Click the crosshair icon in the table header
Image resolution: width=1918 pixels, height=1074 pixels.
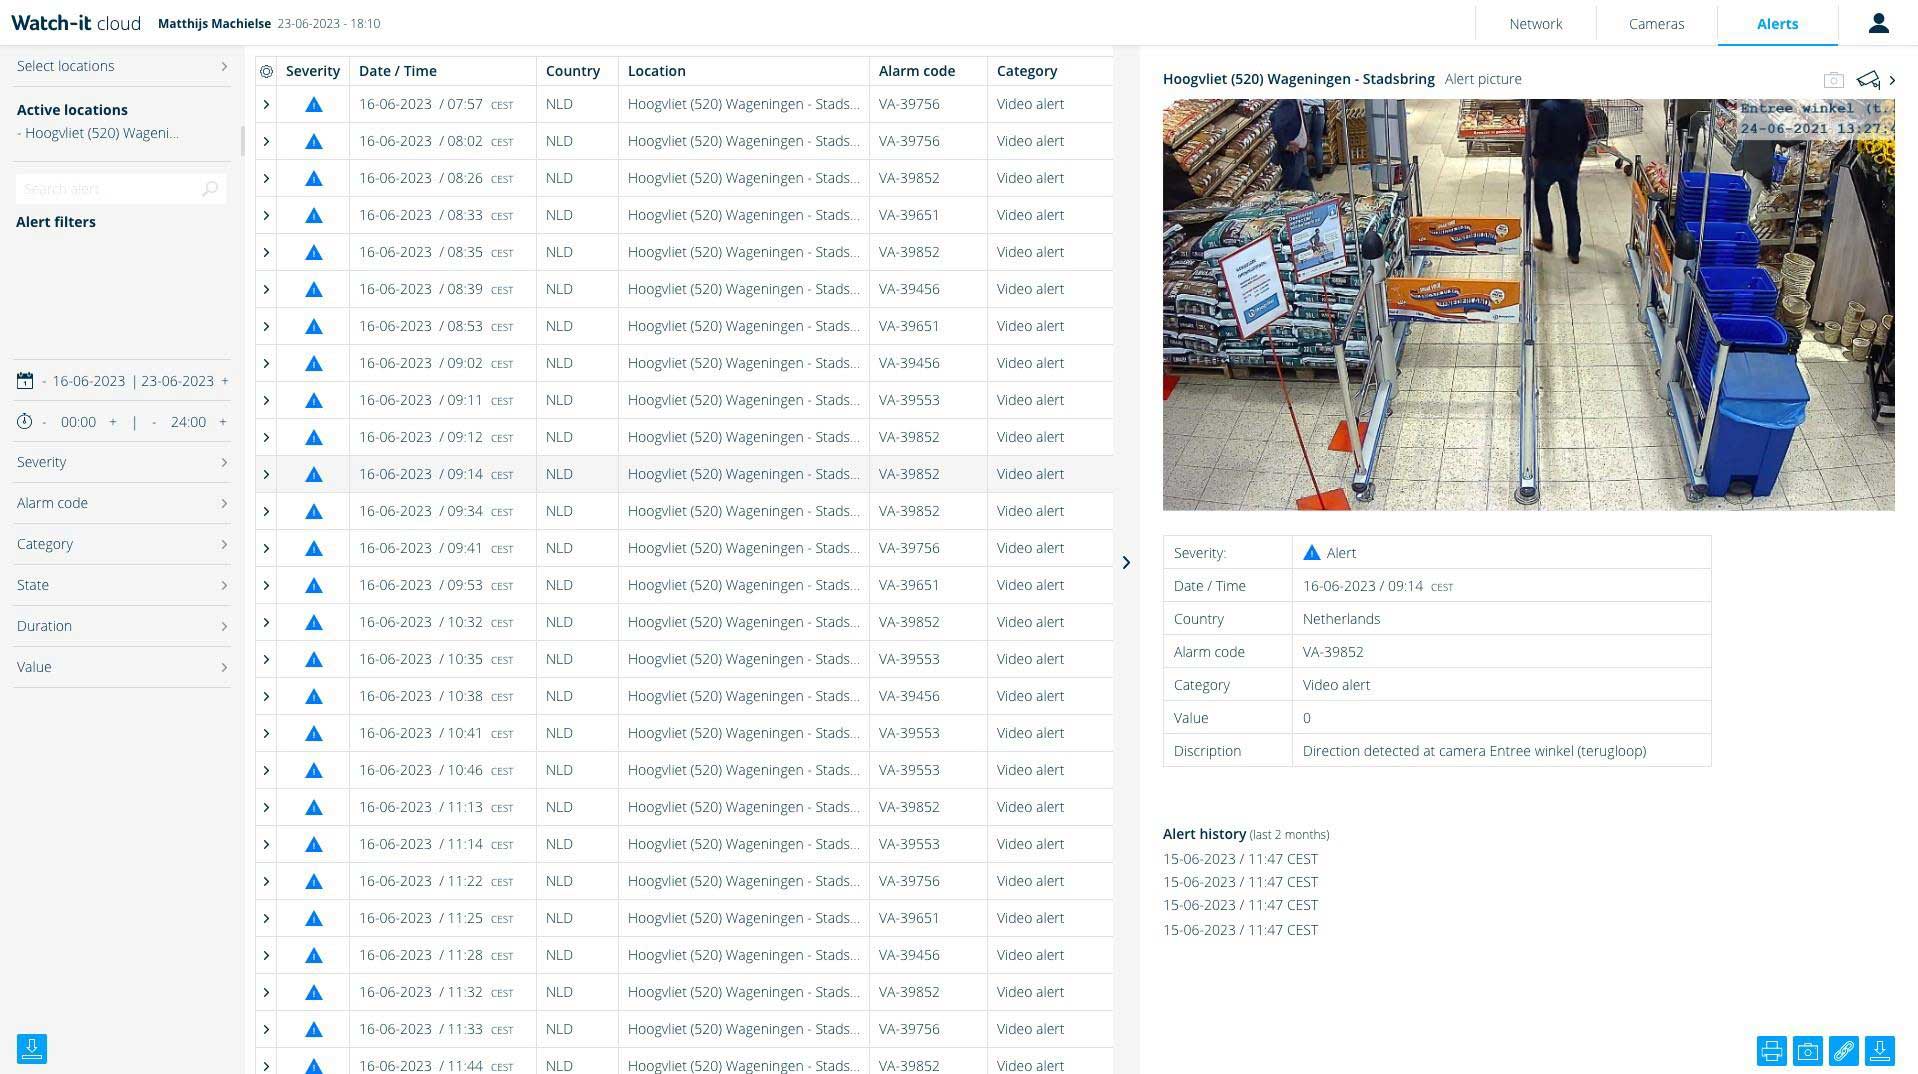click(x=266, y=71)
